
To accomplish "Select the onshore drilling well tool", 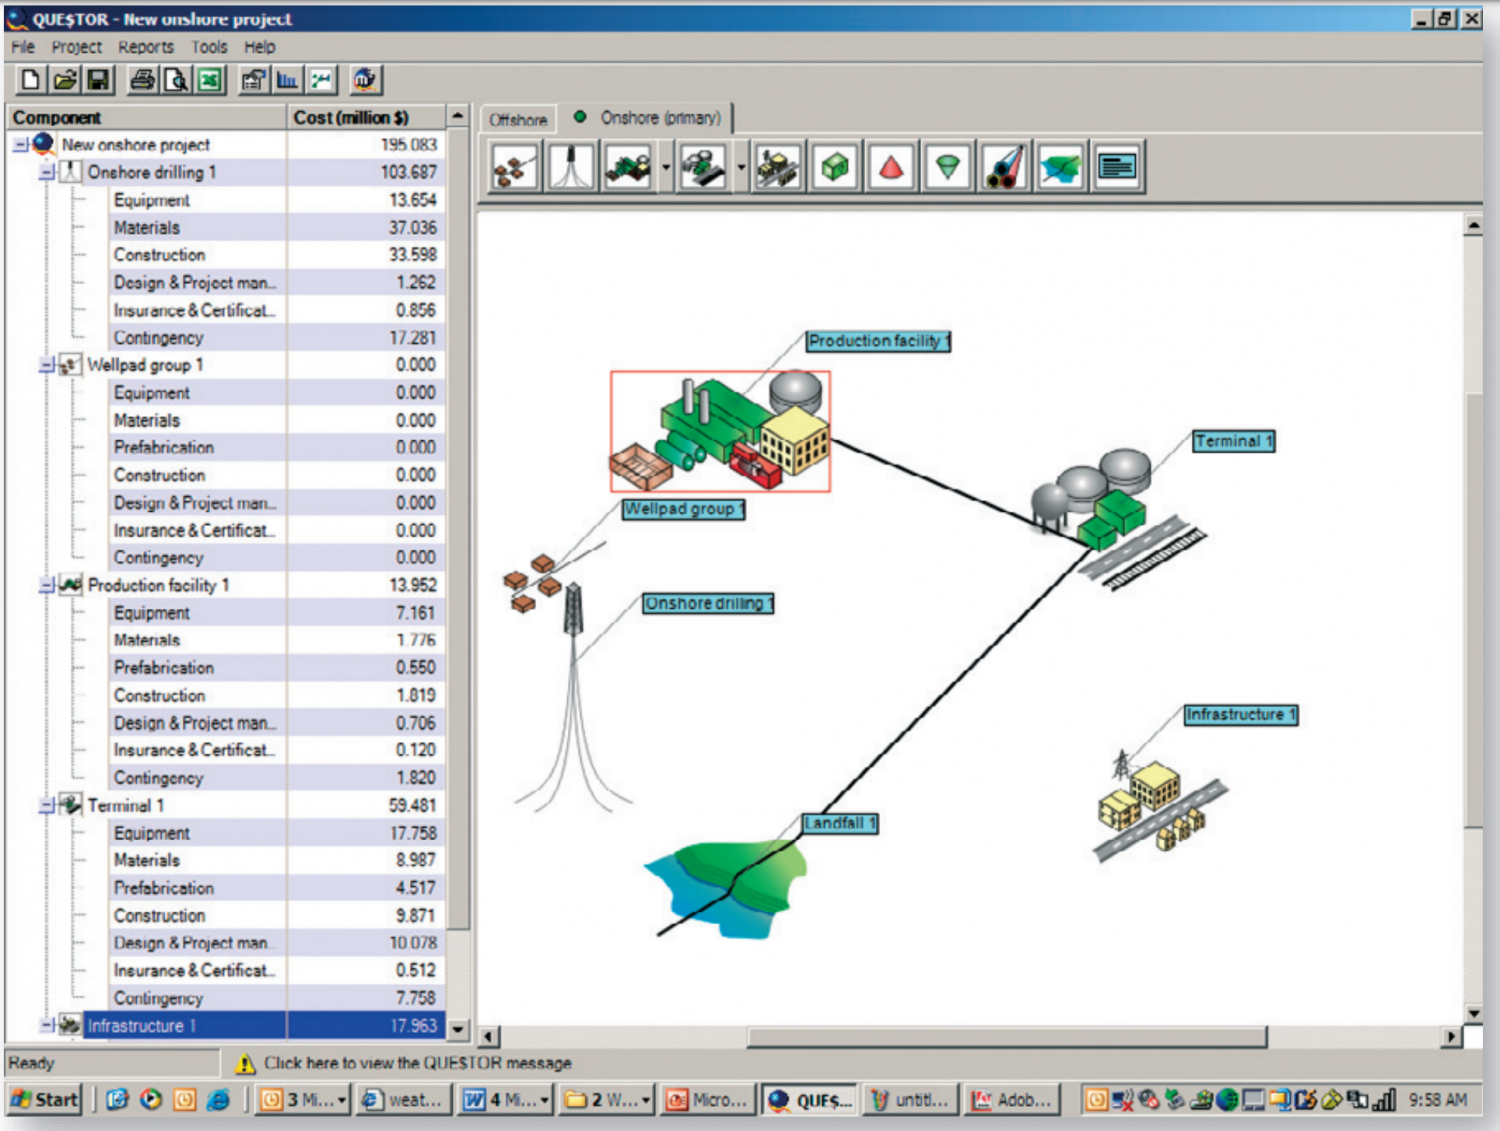I will tap(571, 167).
